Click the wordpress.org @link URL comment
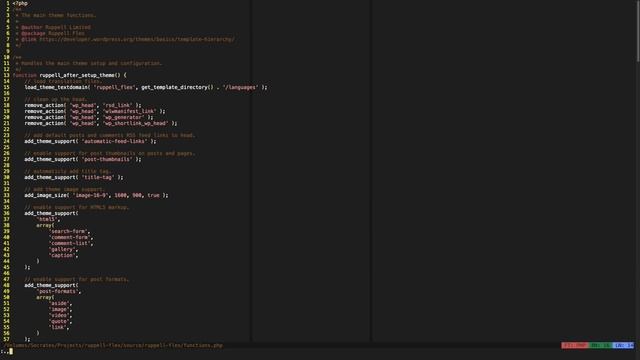Image resolution: width=640 pixels, height=360 pixels. 137,40
